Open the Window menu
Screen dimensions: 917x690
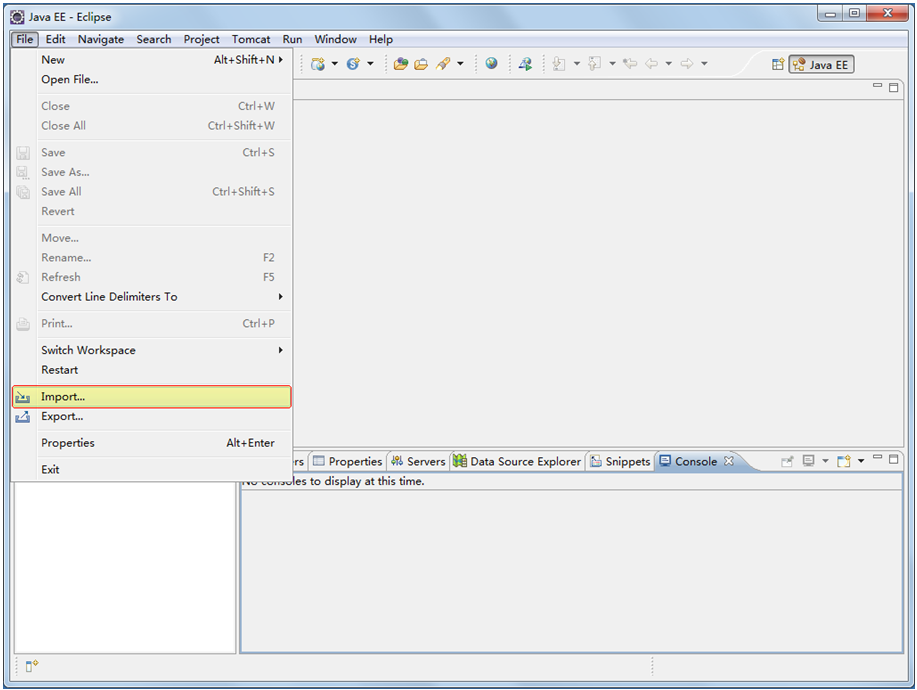(x=335, y=39)
